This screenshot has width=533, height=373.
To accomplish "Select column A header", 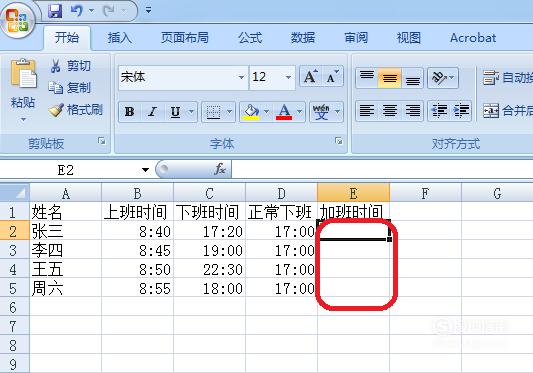I will point(66,193).
